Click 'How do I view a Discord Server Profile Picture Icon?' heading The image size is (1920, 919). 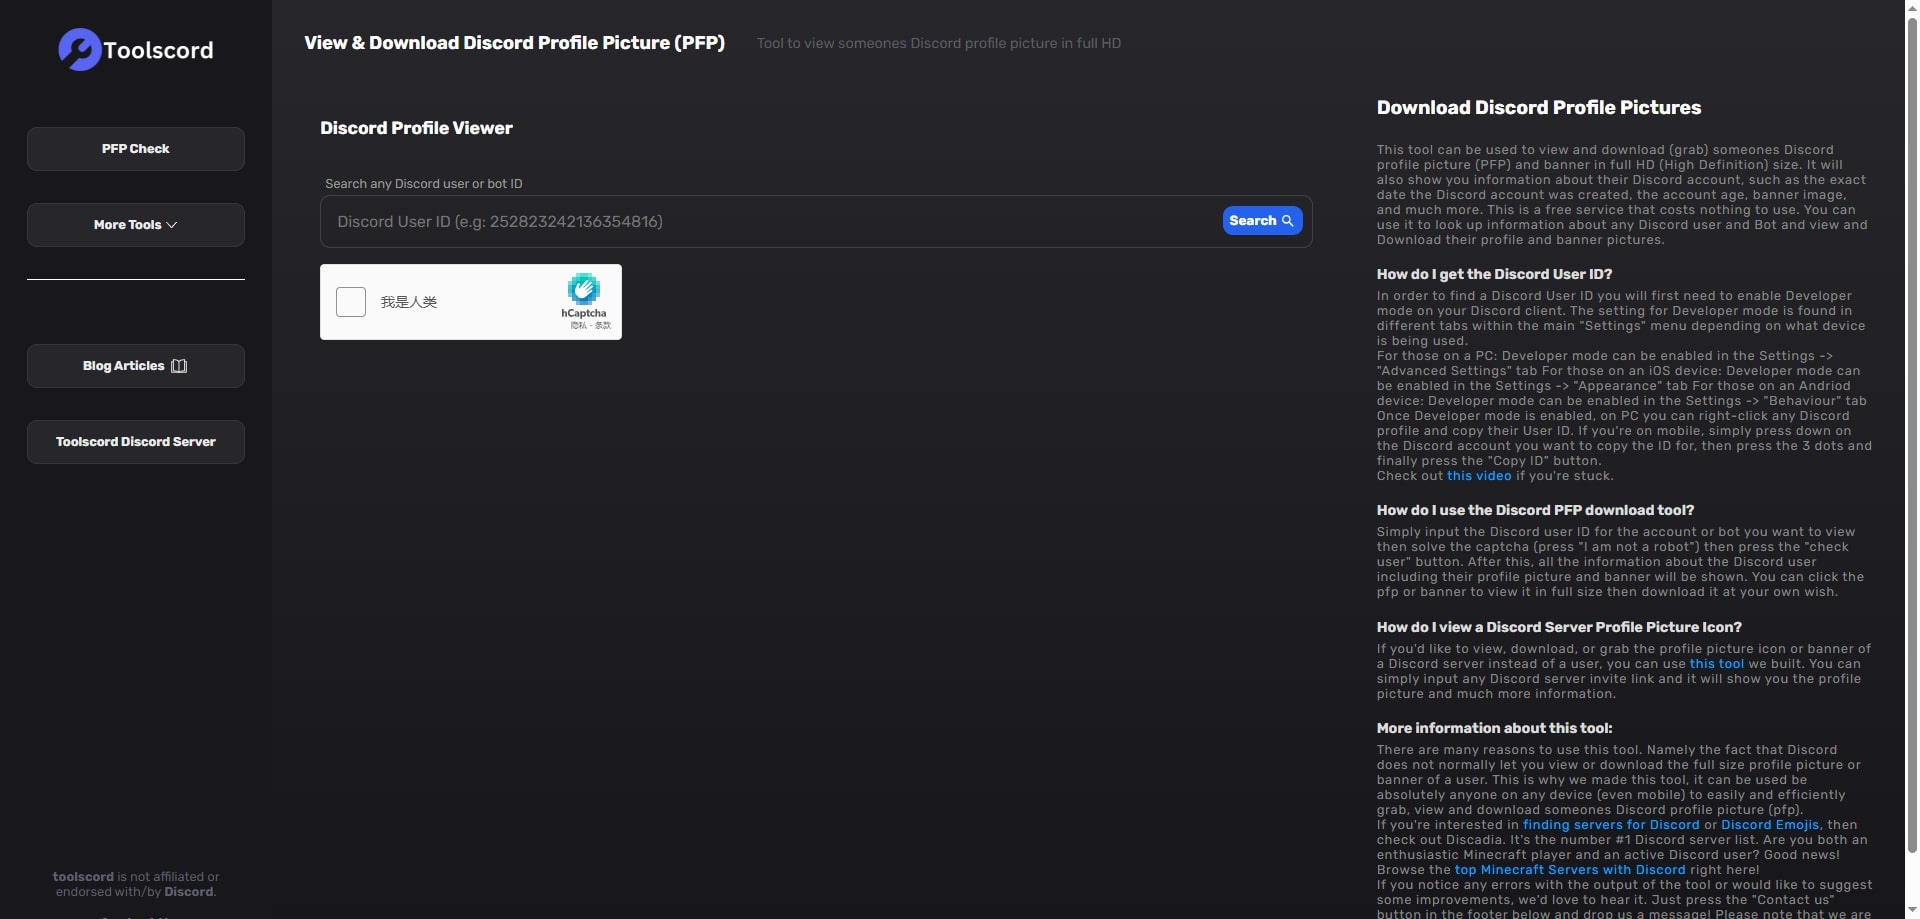(x=1559, y=627)
